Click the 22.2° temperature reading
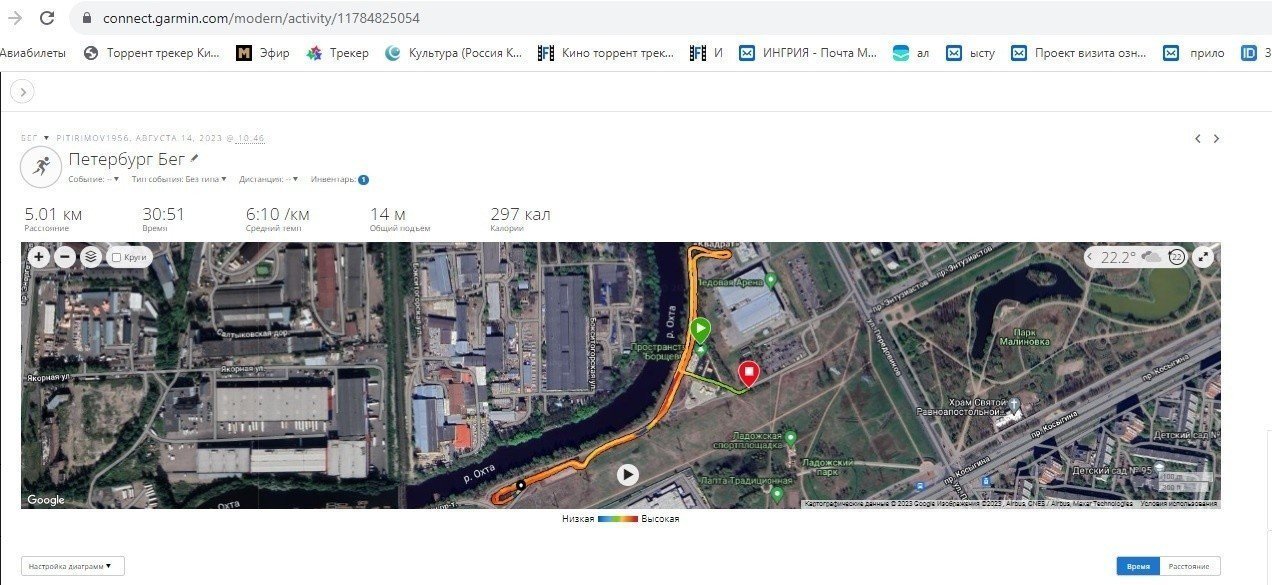This screenshot has height=585, width=1272. pos(1117,257)
